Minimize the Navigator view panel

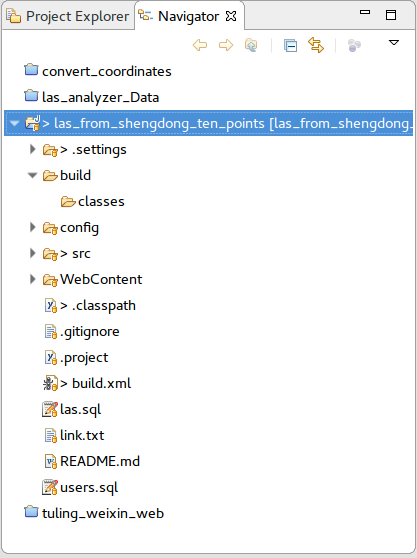(x=365, y=12)
